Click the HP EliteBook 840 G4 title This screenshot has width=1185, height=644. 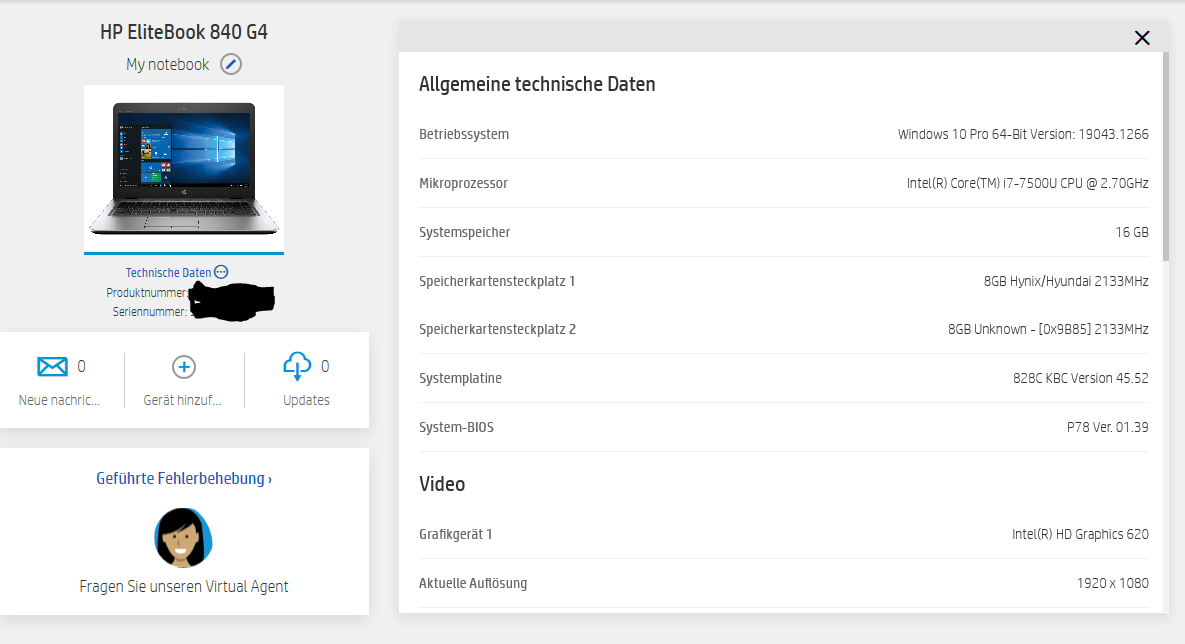[x=184, y=32]
